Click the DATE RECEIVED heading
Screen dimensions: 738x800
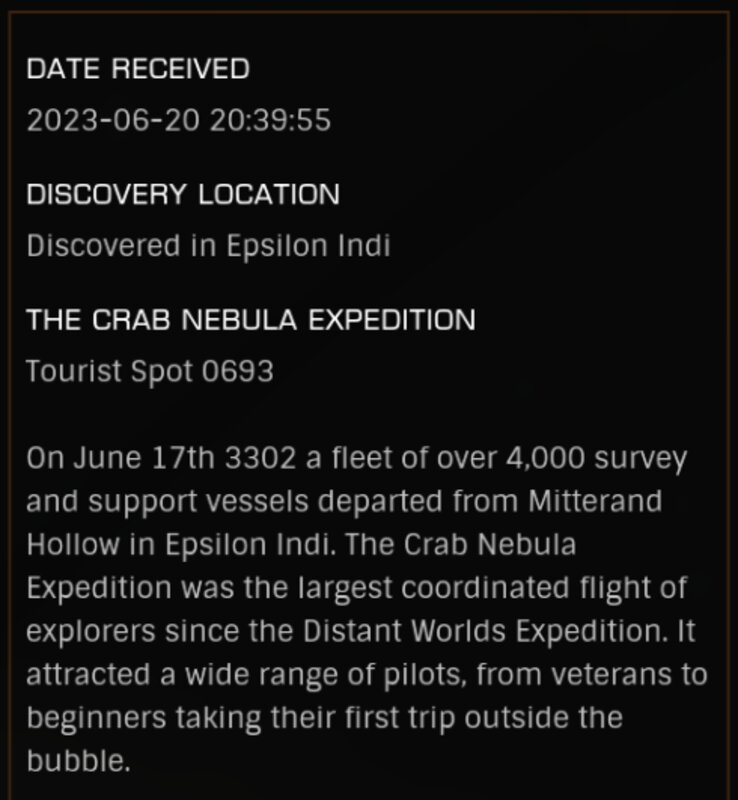click(x=138, y=69)
